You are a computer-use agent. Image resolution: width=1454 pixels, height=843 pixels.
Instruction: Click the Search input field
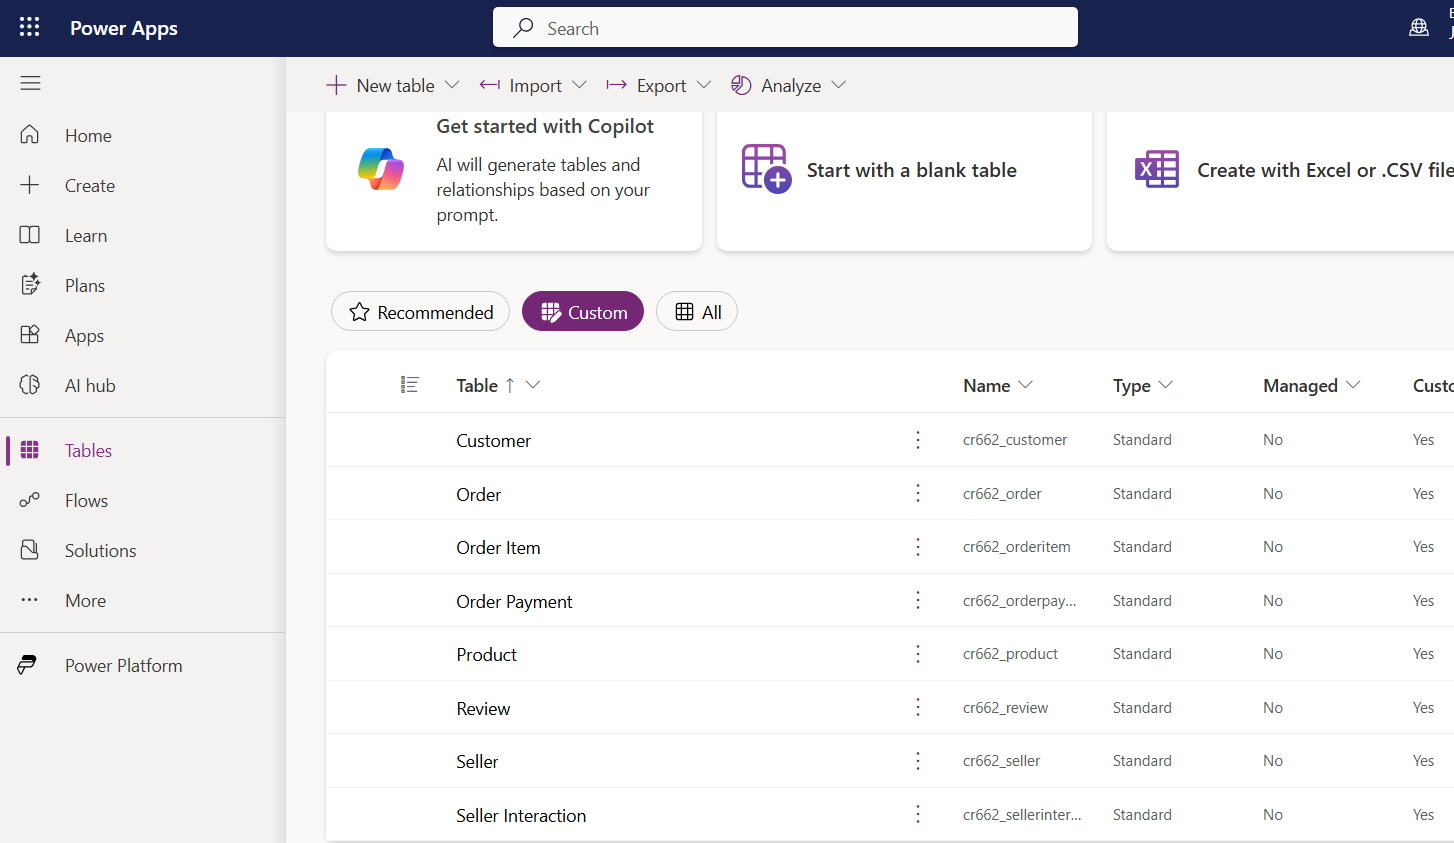point(785,28)
